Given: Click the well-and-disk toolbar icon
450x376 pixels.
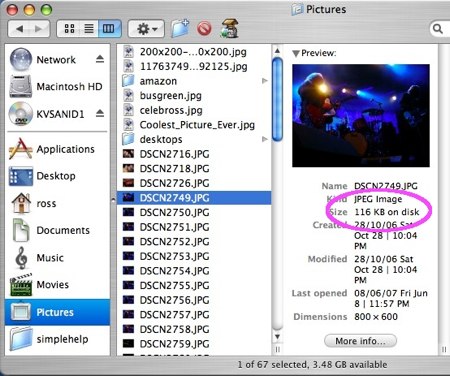Looking at the screenshot, I should pyautogui.click(x=230, y=28).
